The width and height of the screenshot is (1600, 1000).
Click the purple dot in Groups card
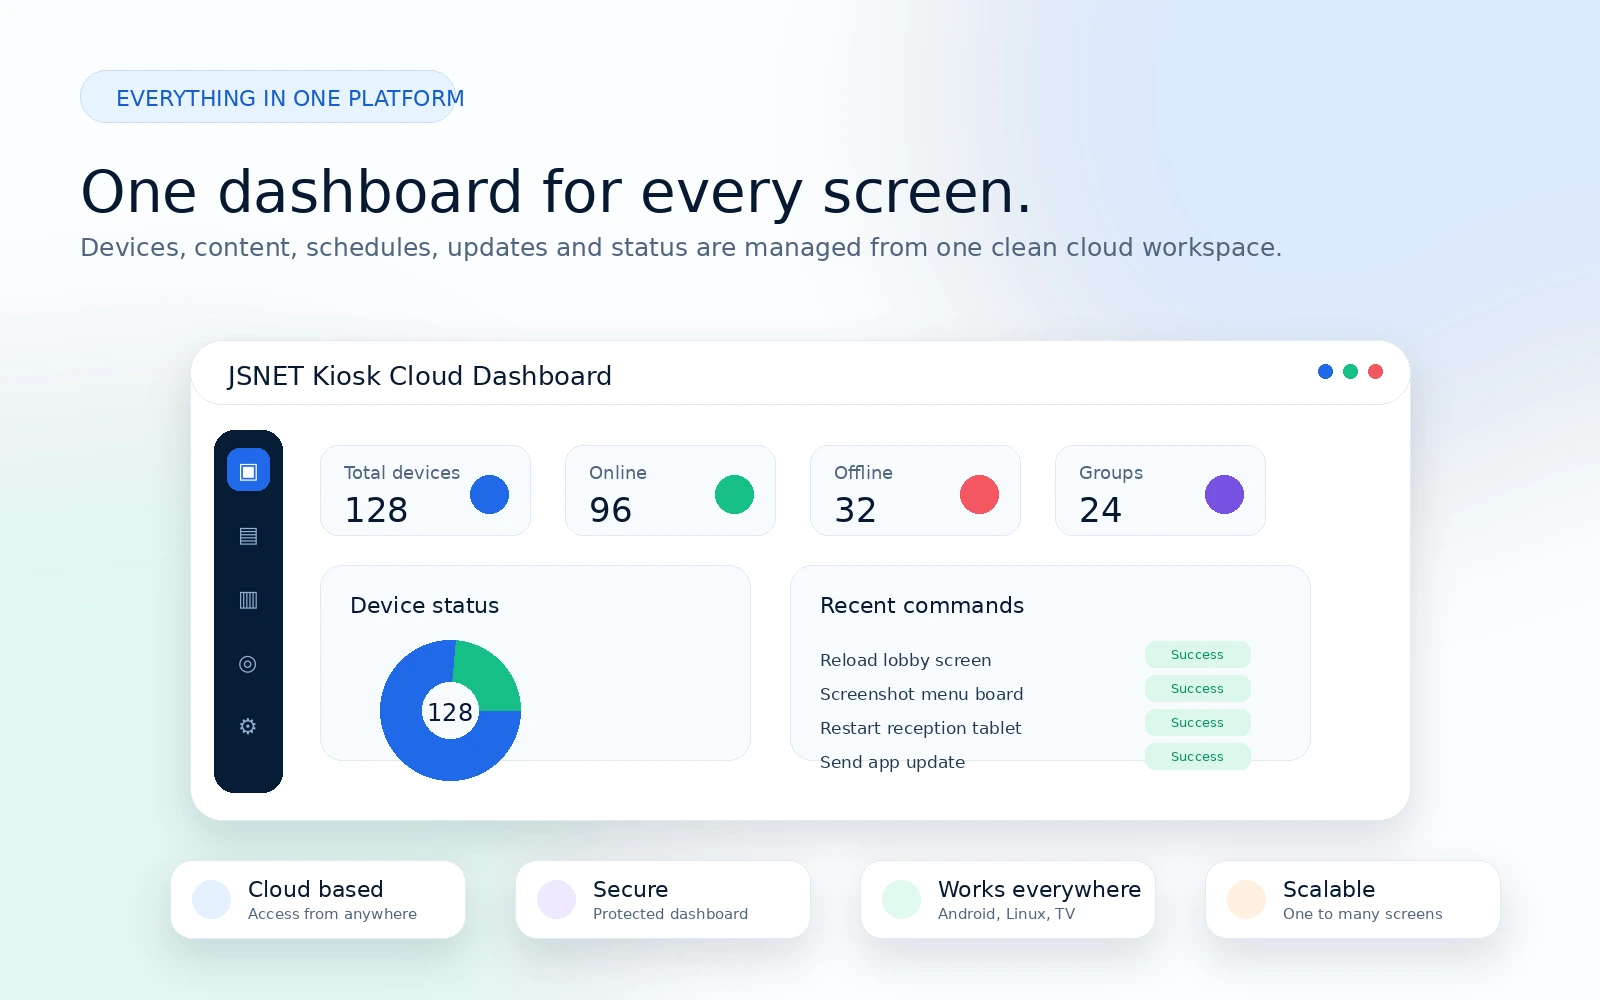click(1224, 494)
